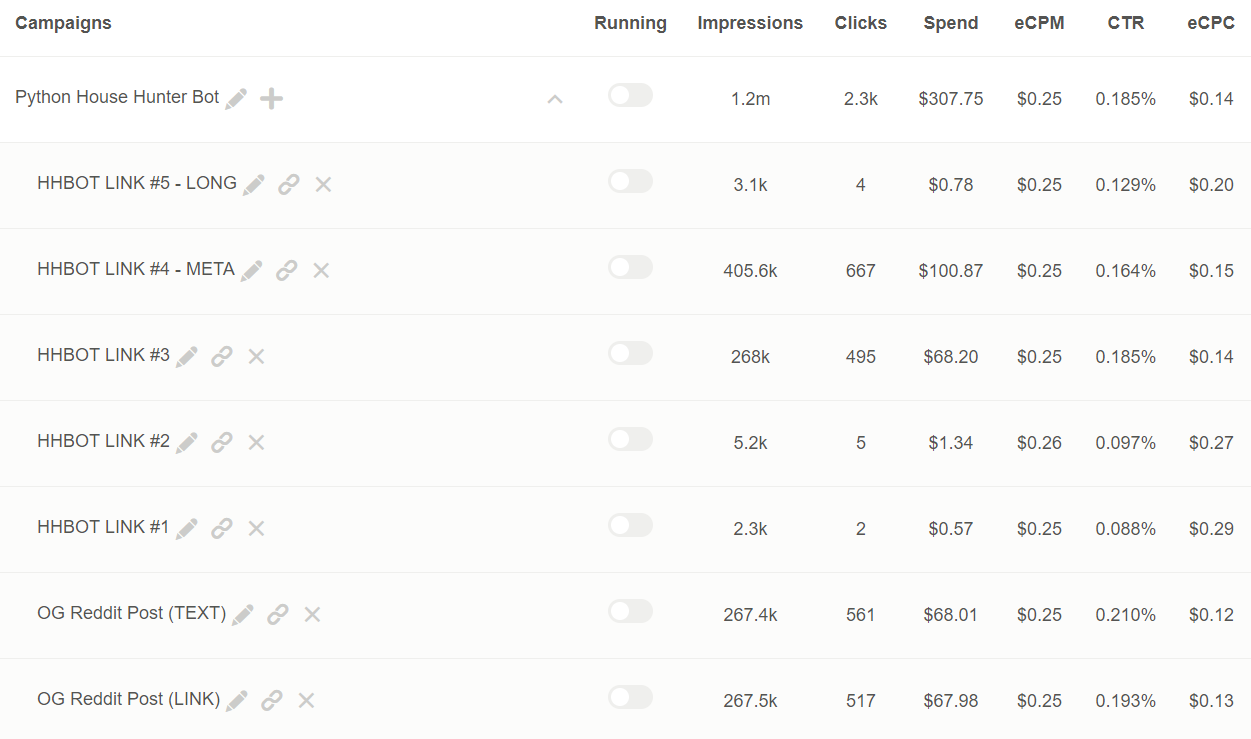Copy link of HHBOT LINK #4 - META
The image size is (1251, 739).
point(287,270)
